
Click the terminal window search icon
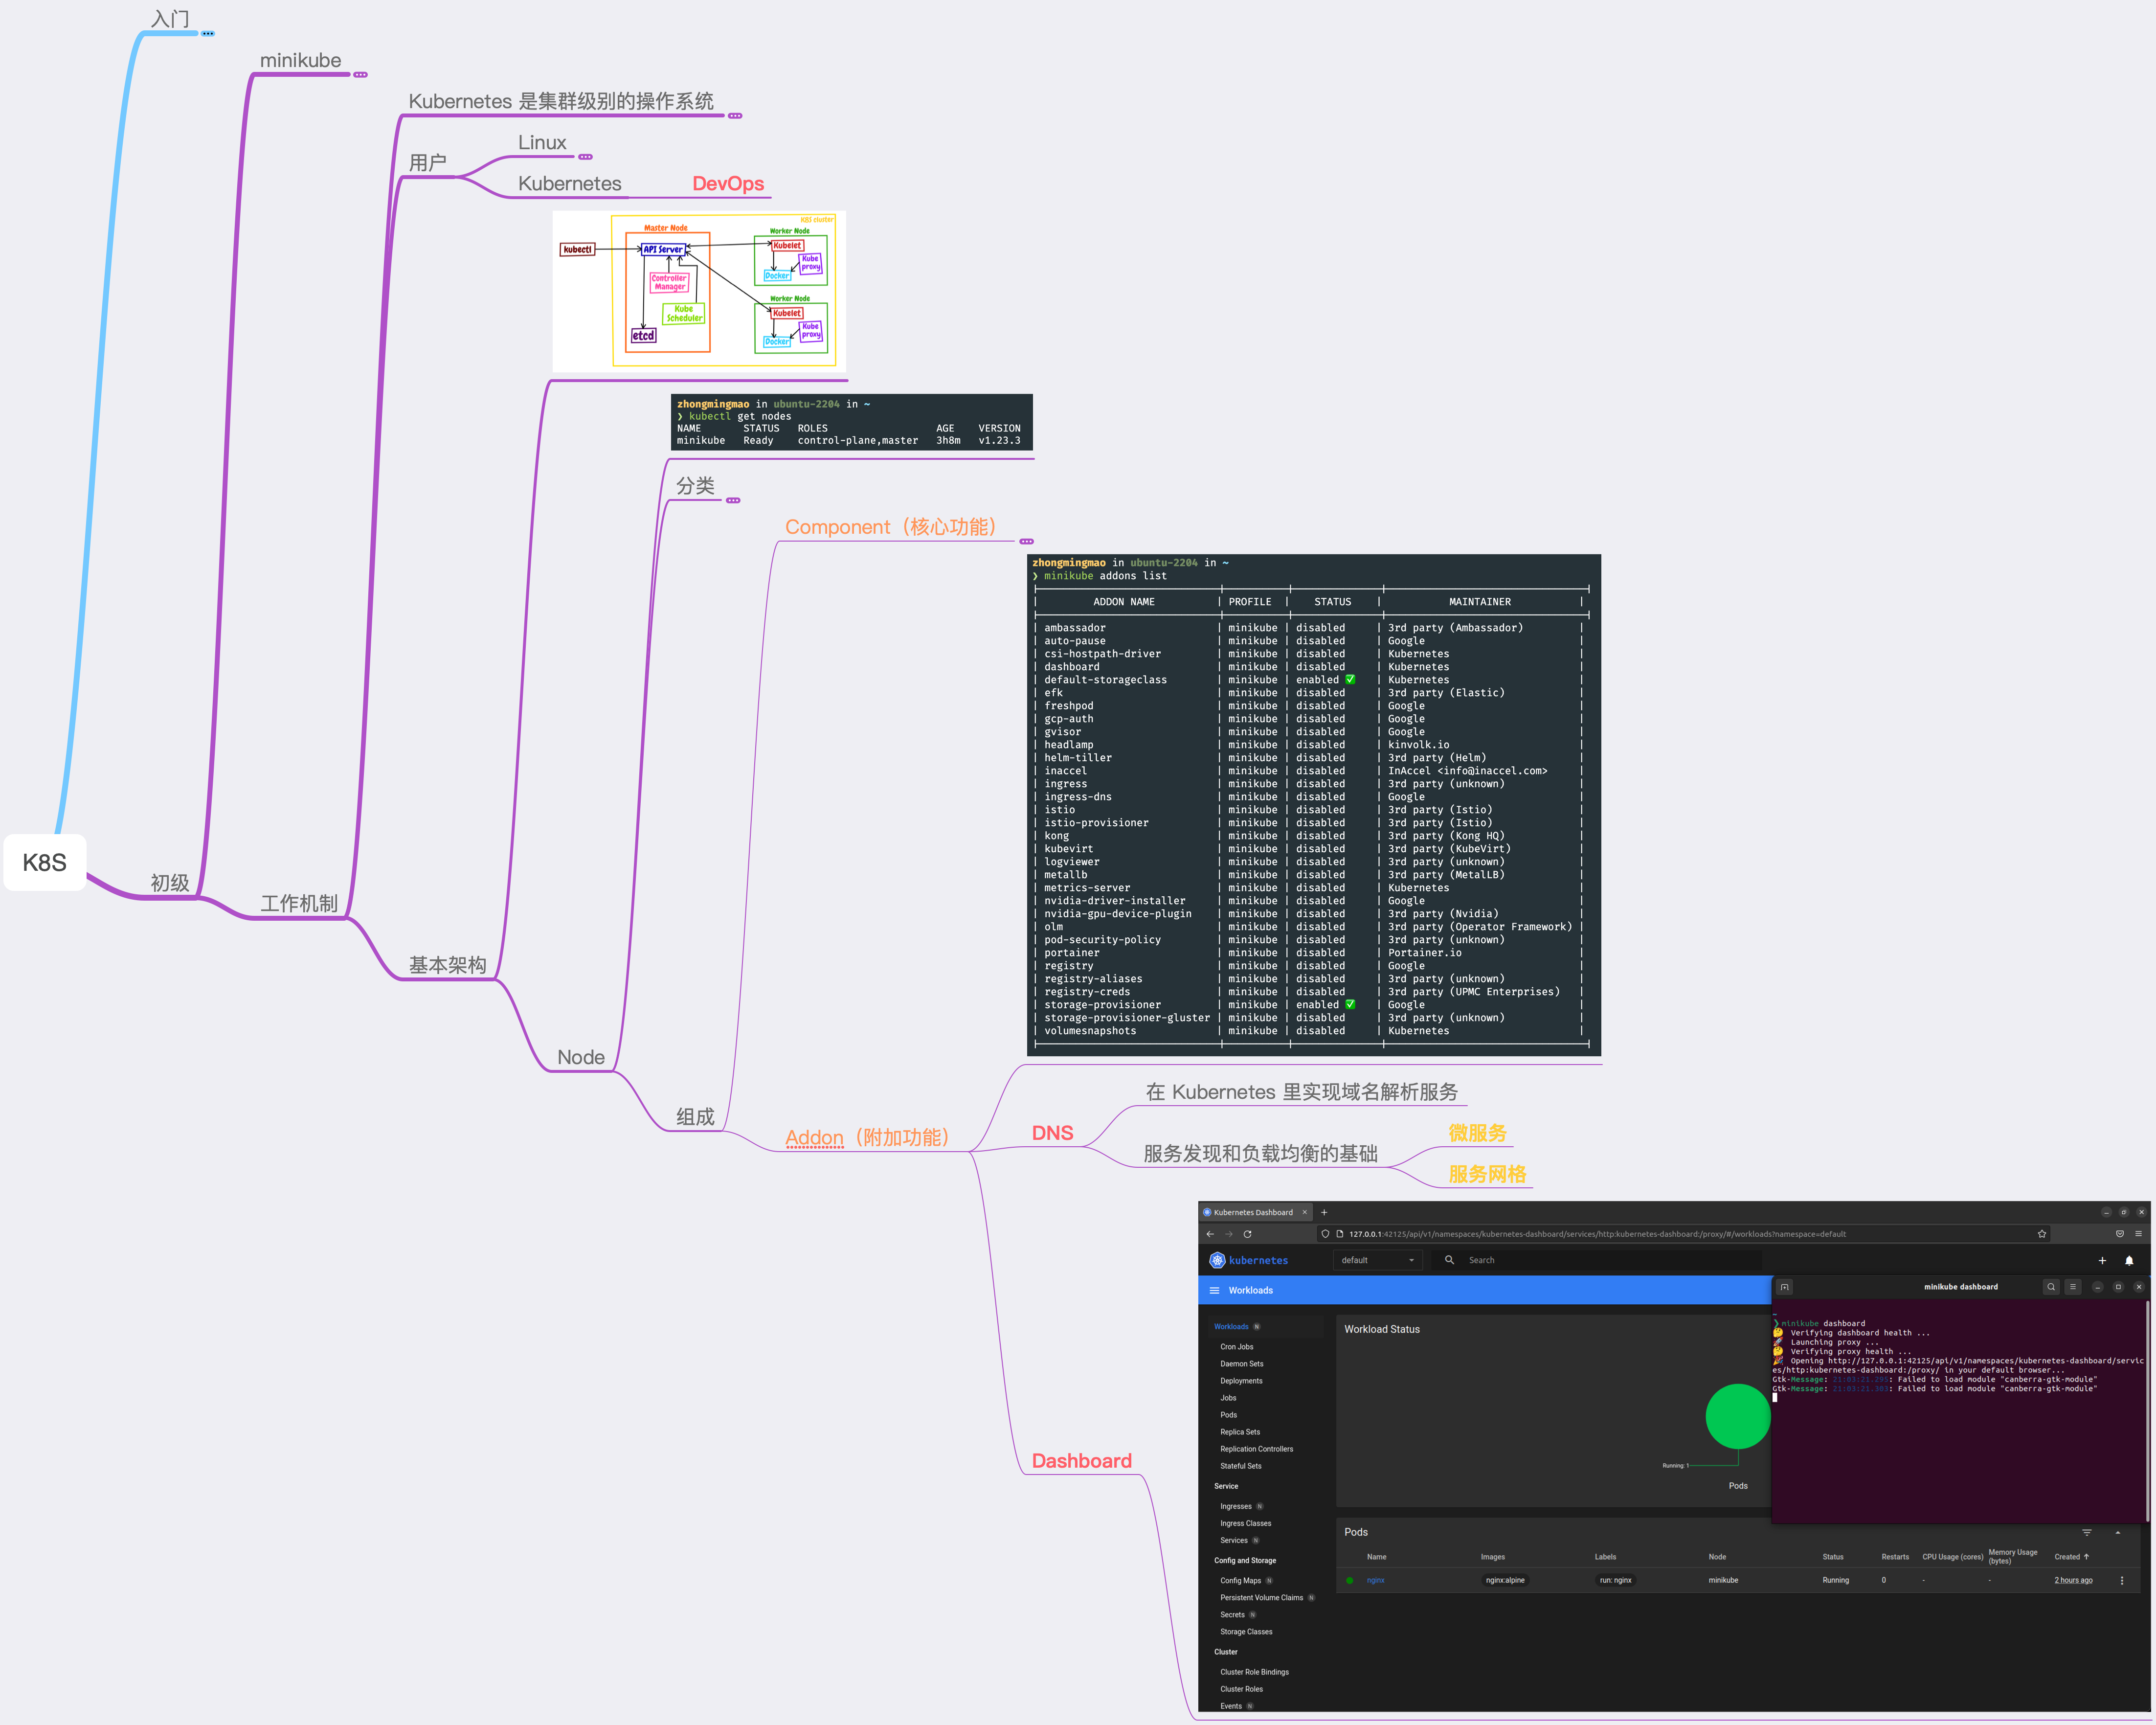click(x=2051, y=1287)
